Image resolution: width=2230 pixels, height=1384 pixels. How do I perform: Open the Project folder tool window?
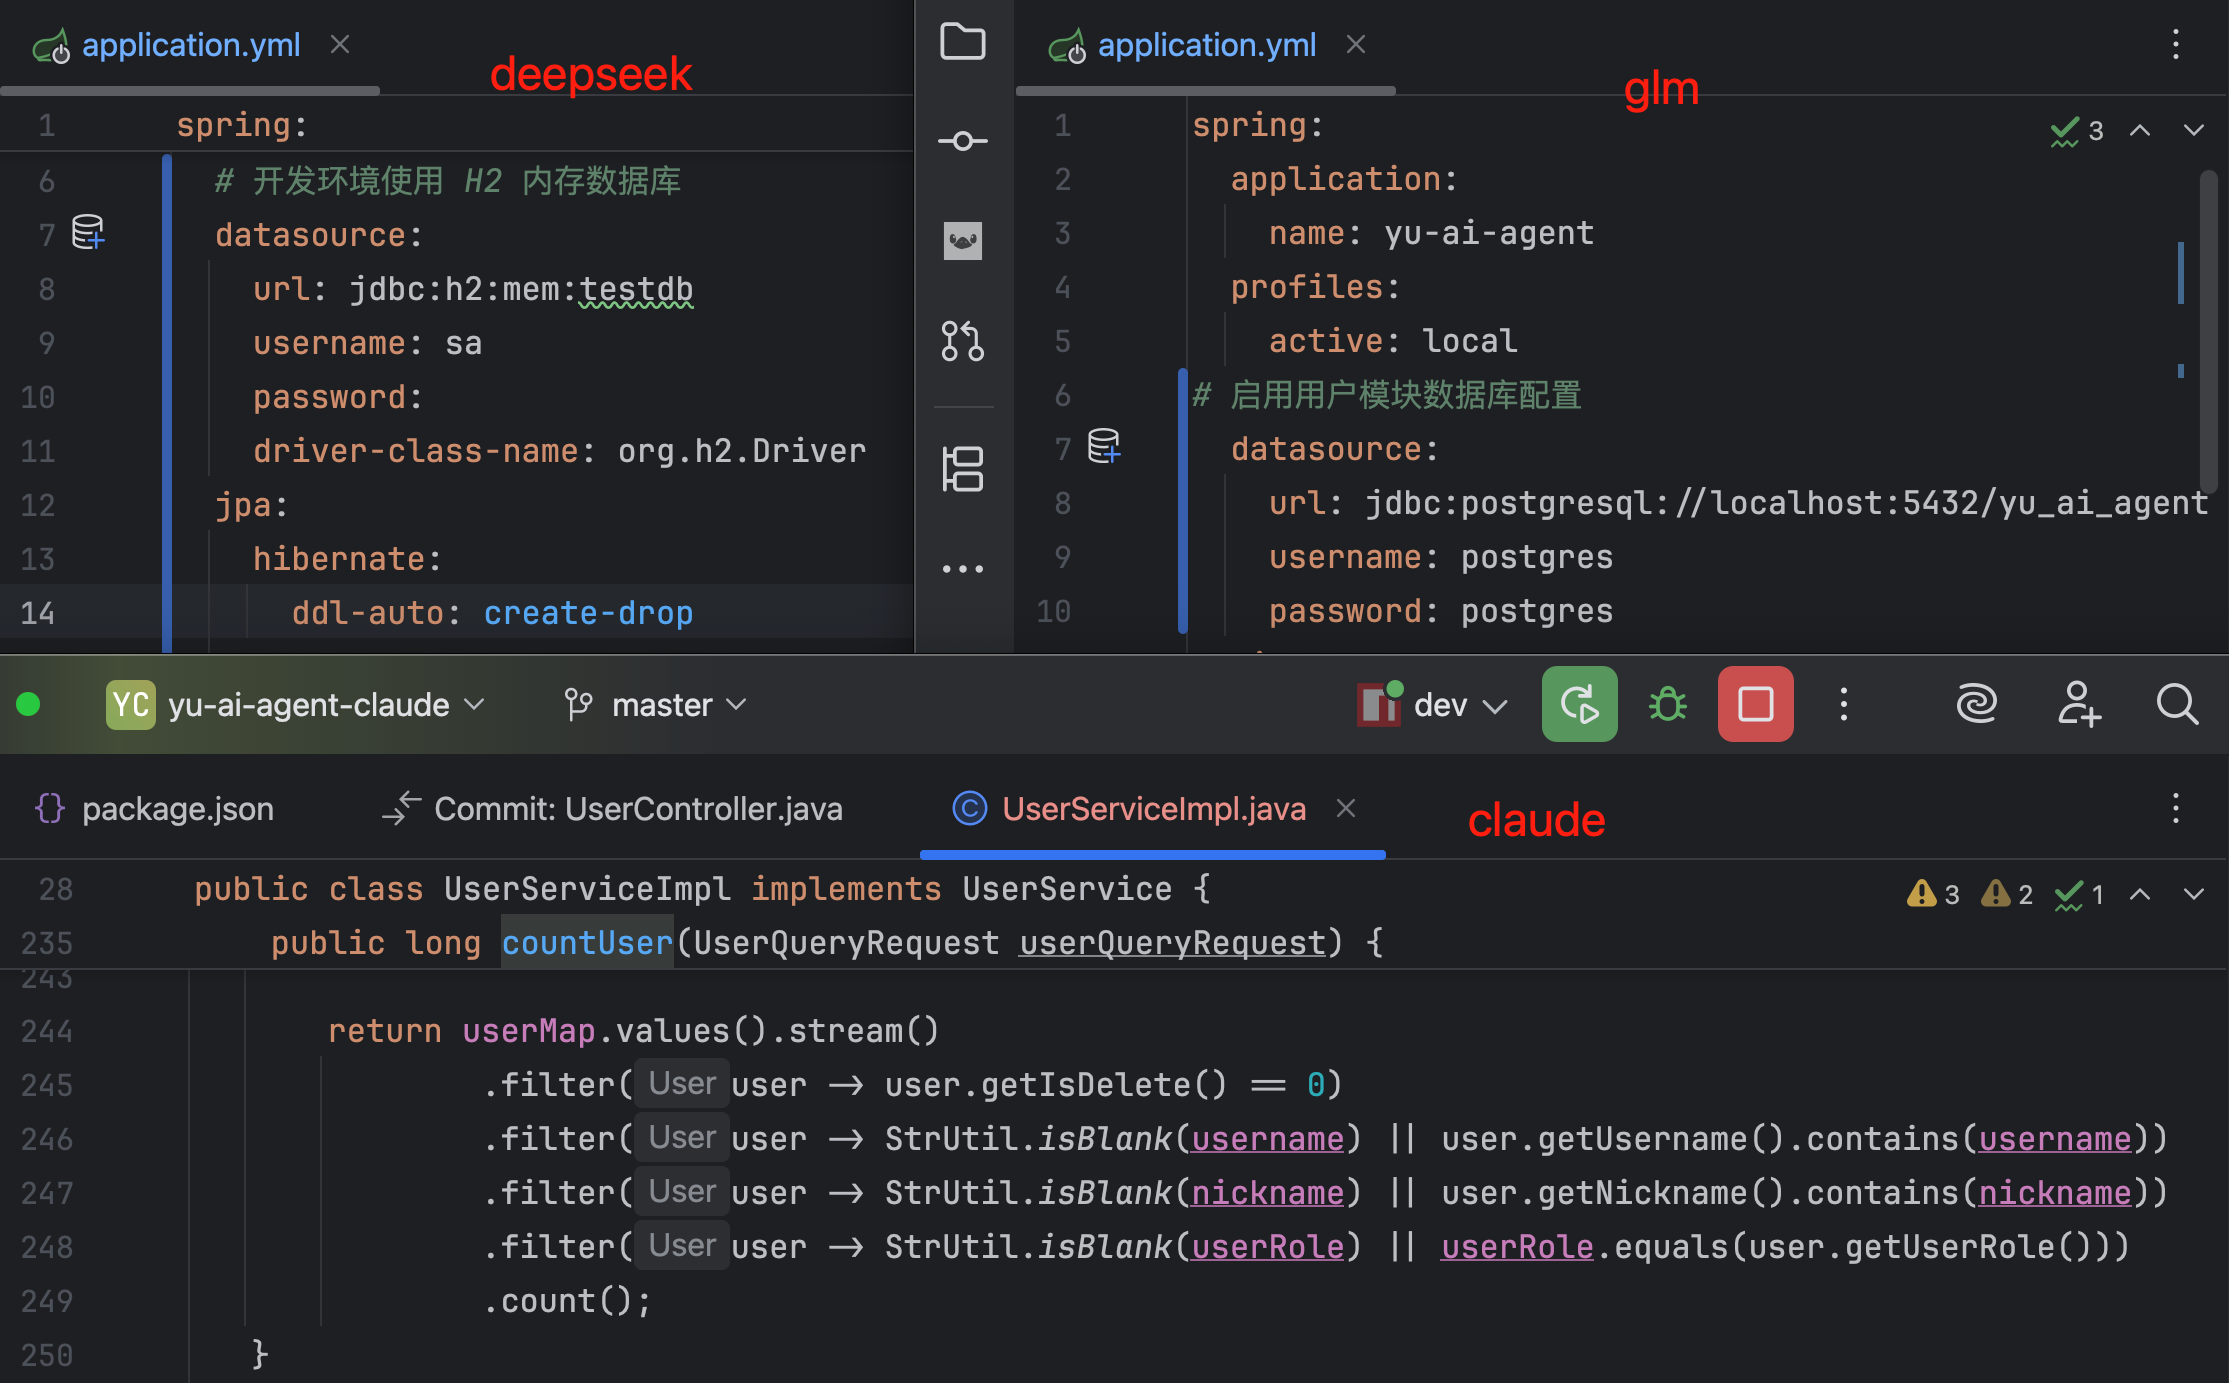tap(962, 42)
